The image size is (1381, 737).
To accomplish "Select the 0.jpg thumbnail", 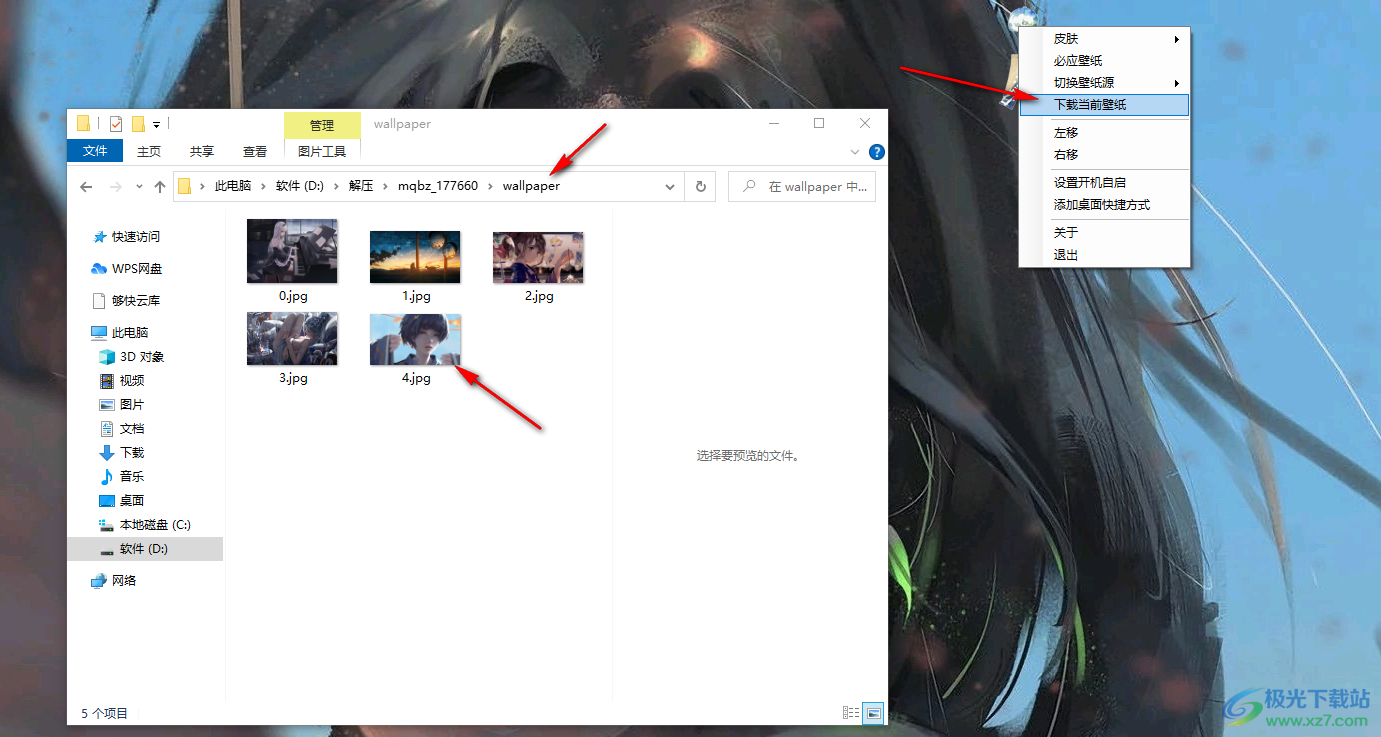I will (x=292, y=251).
